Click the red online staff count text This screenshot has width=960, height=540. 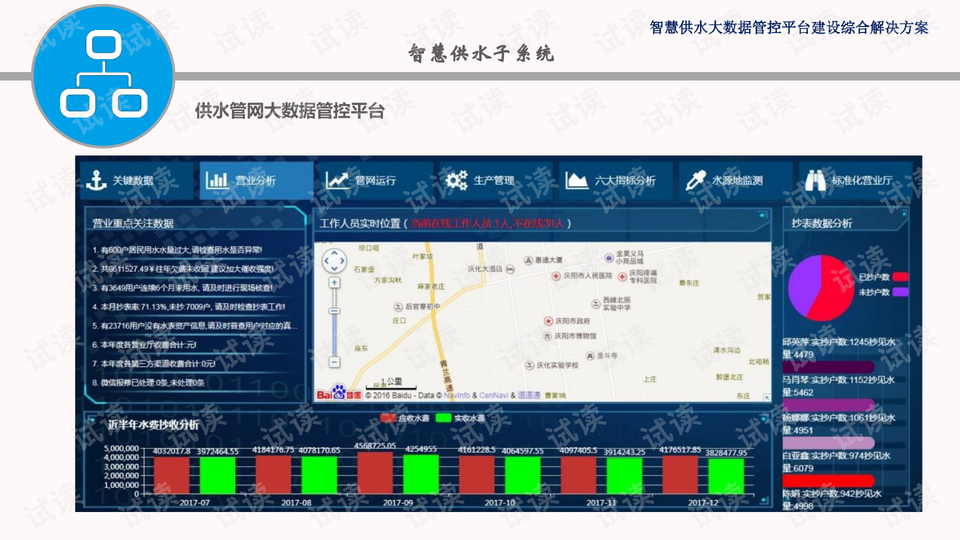pyautogui.click(x=487, y=223)
